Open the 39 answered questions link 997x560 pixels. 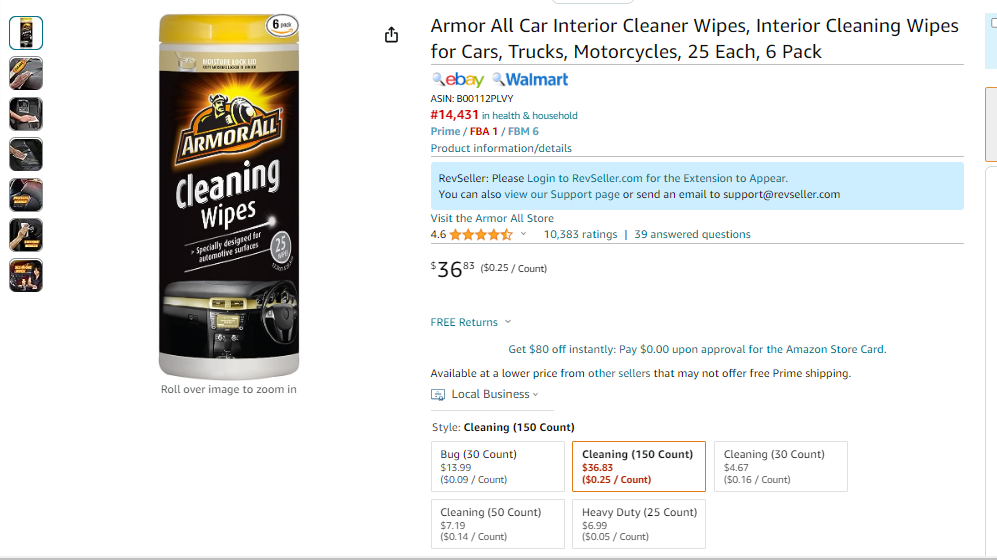(692, 235)
